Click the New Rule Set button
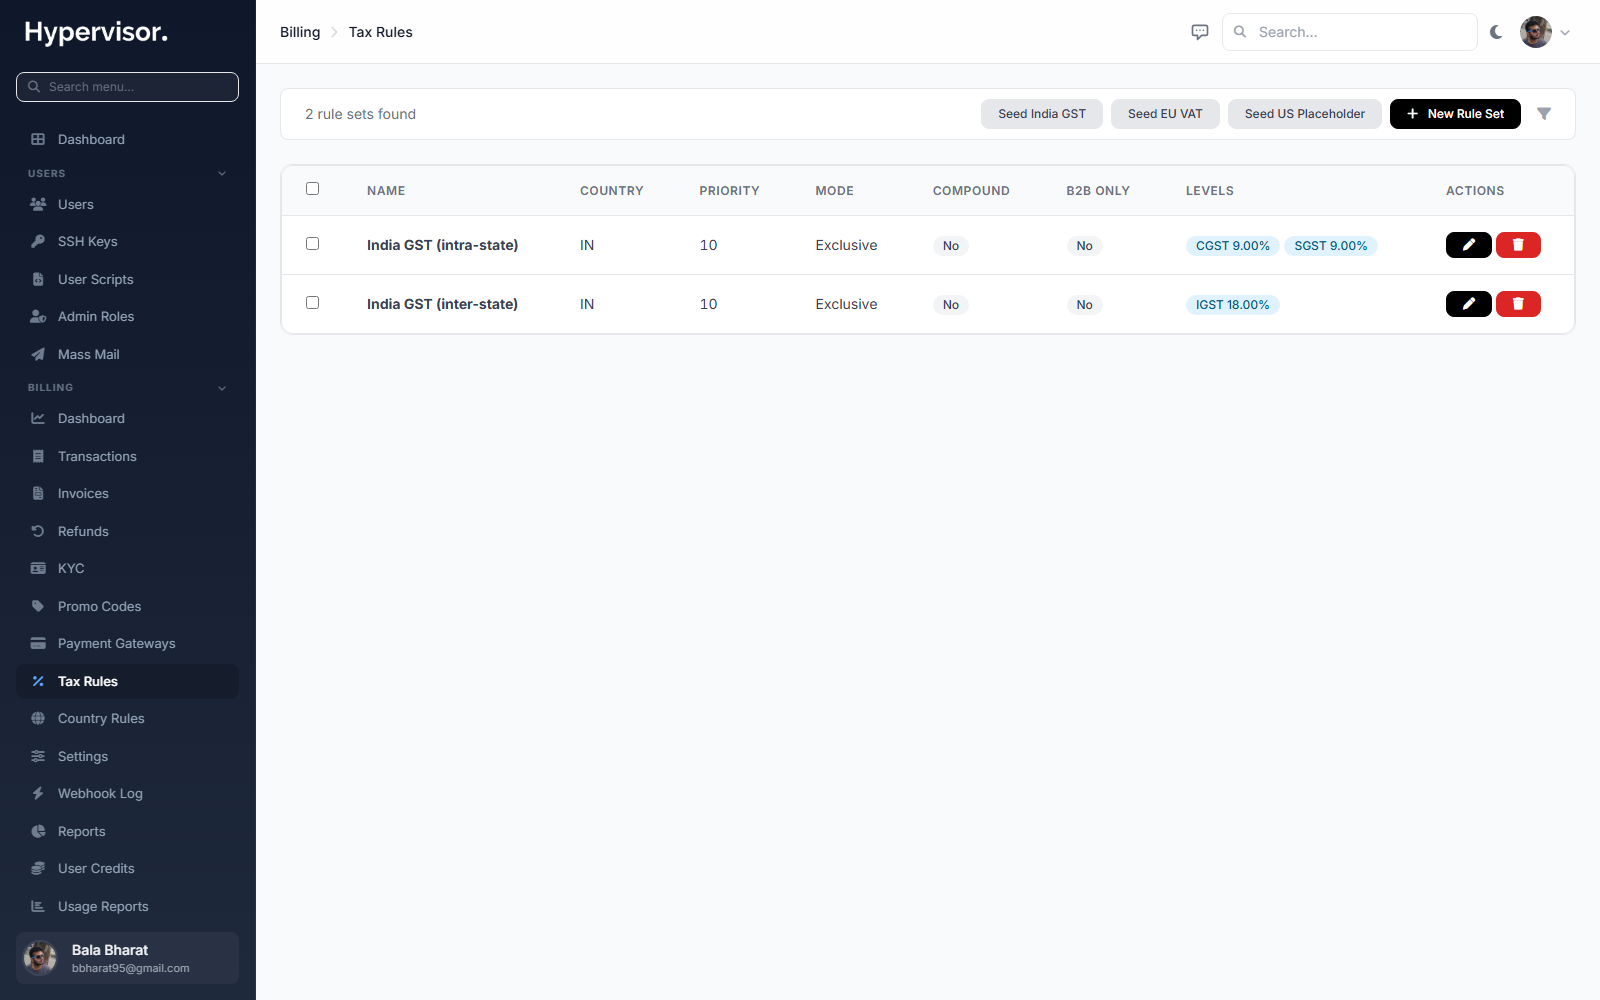 1455,114
